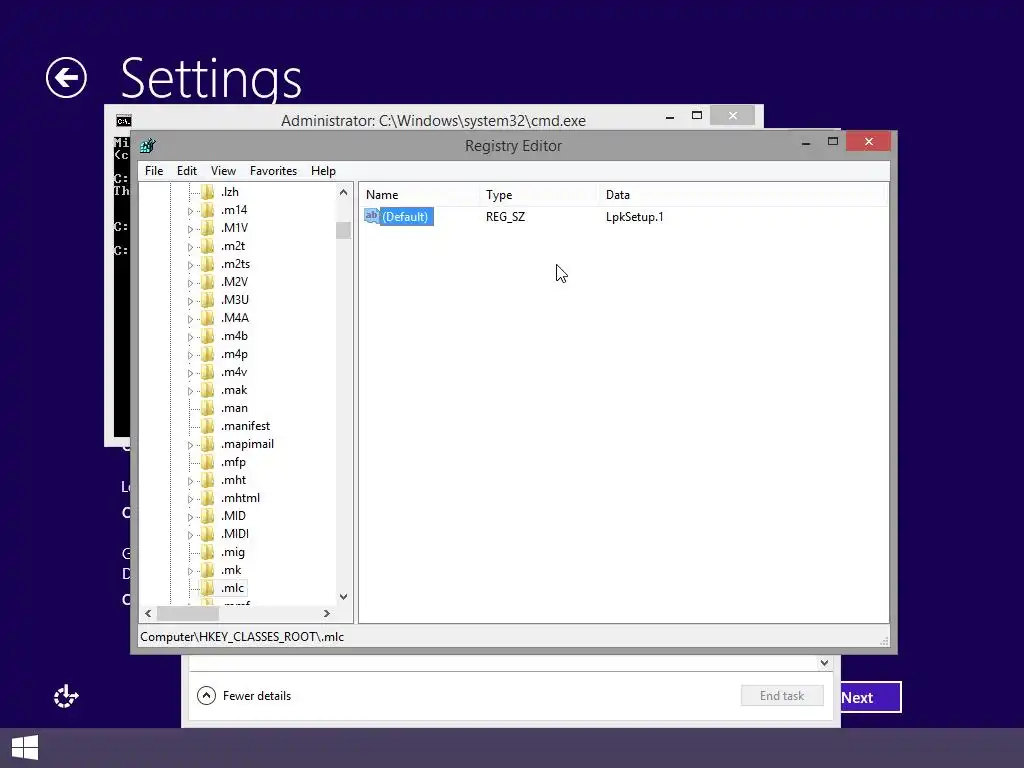Click the .mfp folder icon
This screenshot has height=768, width=1024.
coord(208,462)
